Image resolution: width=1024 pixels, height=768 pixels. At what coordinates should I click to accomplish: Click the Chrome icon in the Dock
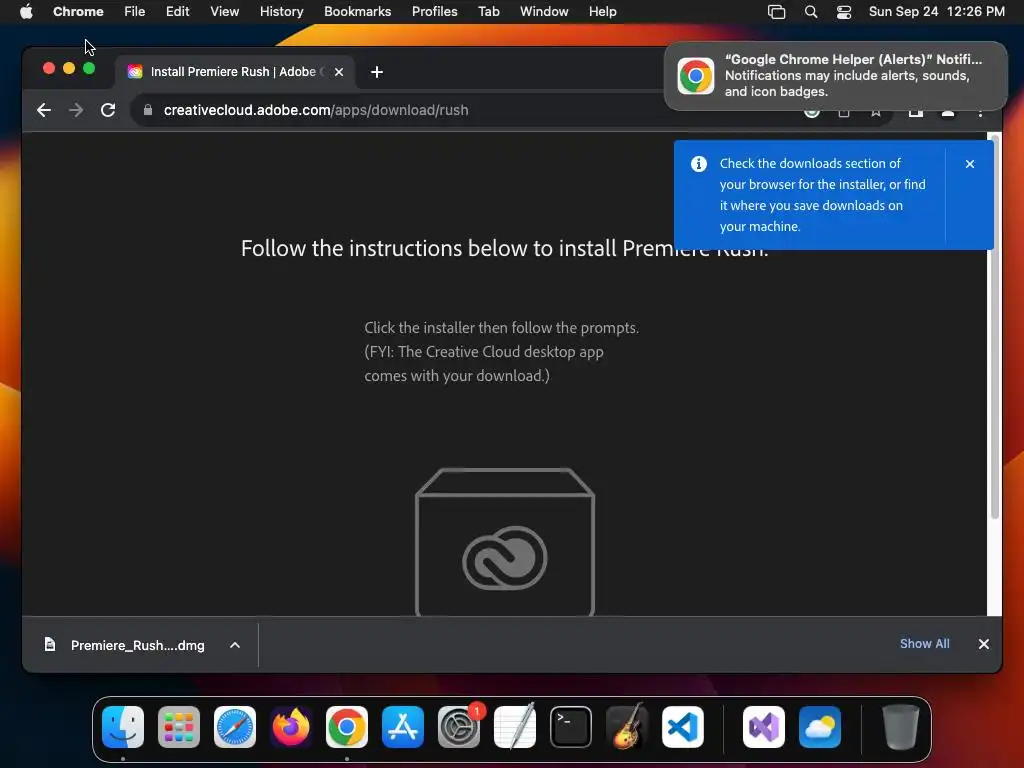347,727
